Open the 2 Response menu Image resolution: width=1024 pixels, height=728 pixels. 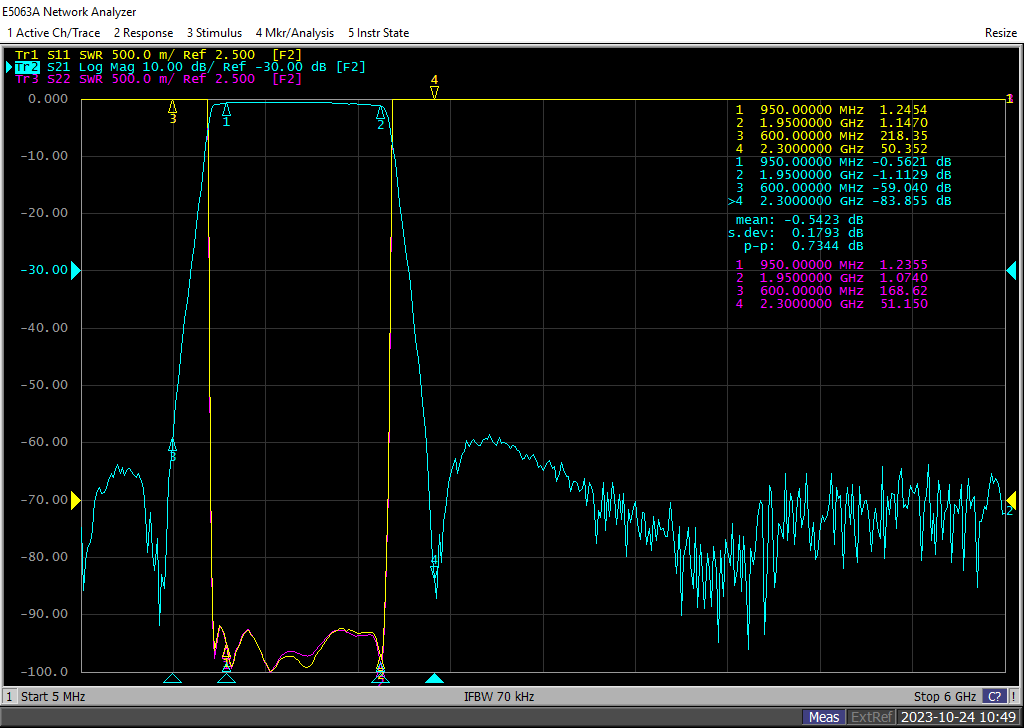pyautogui.click(x=143, y=33)
